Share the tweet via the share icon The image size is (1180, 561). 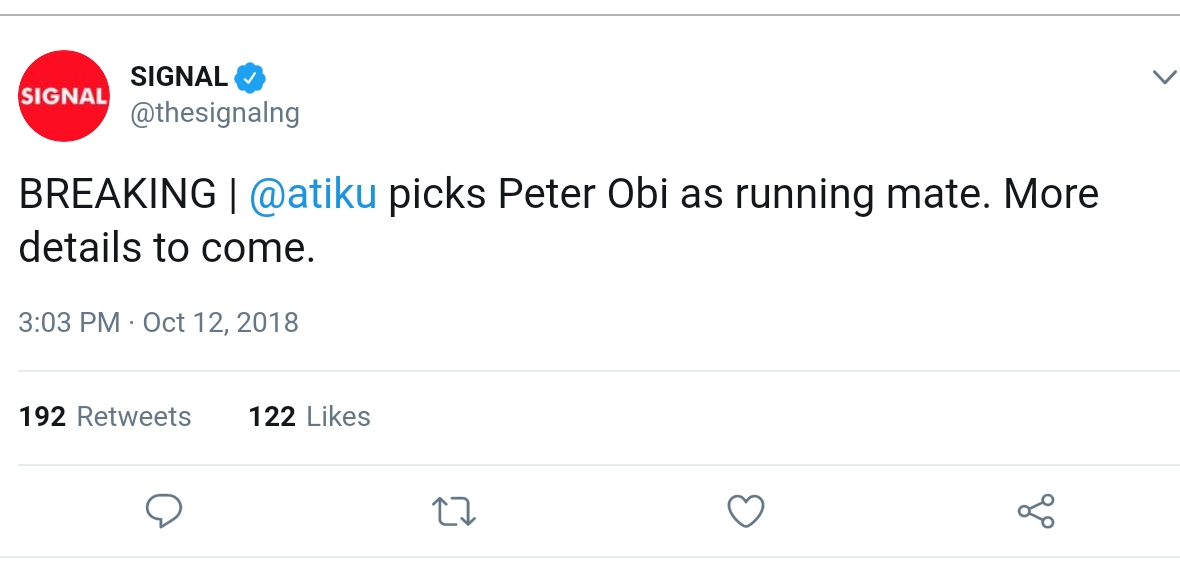click(x=1036, y=511)
